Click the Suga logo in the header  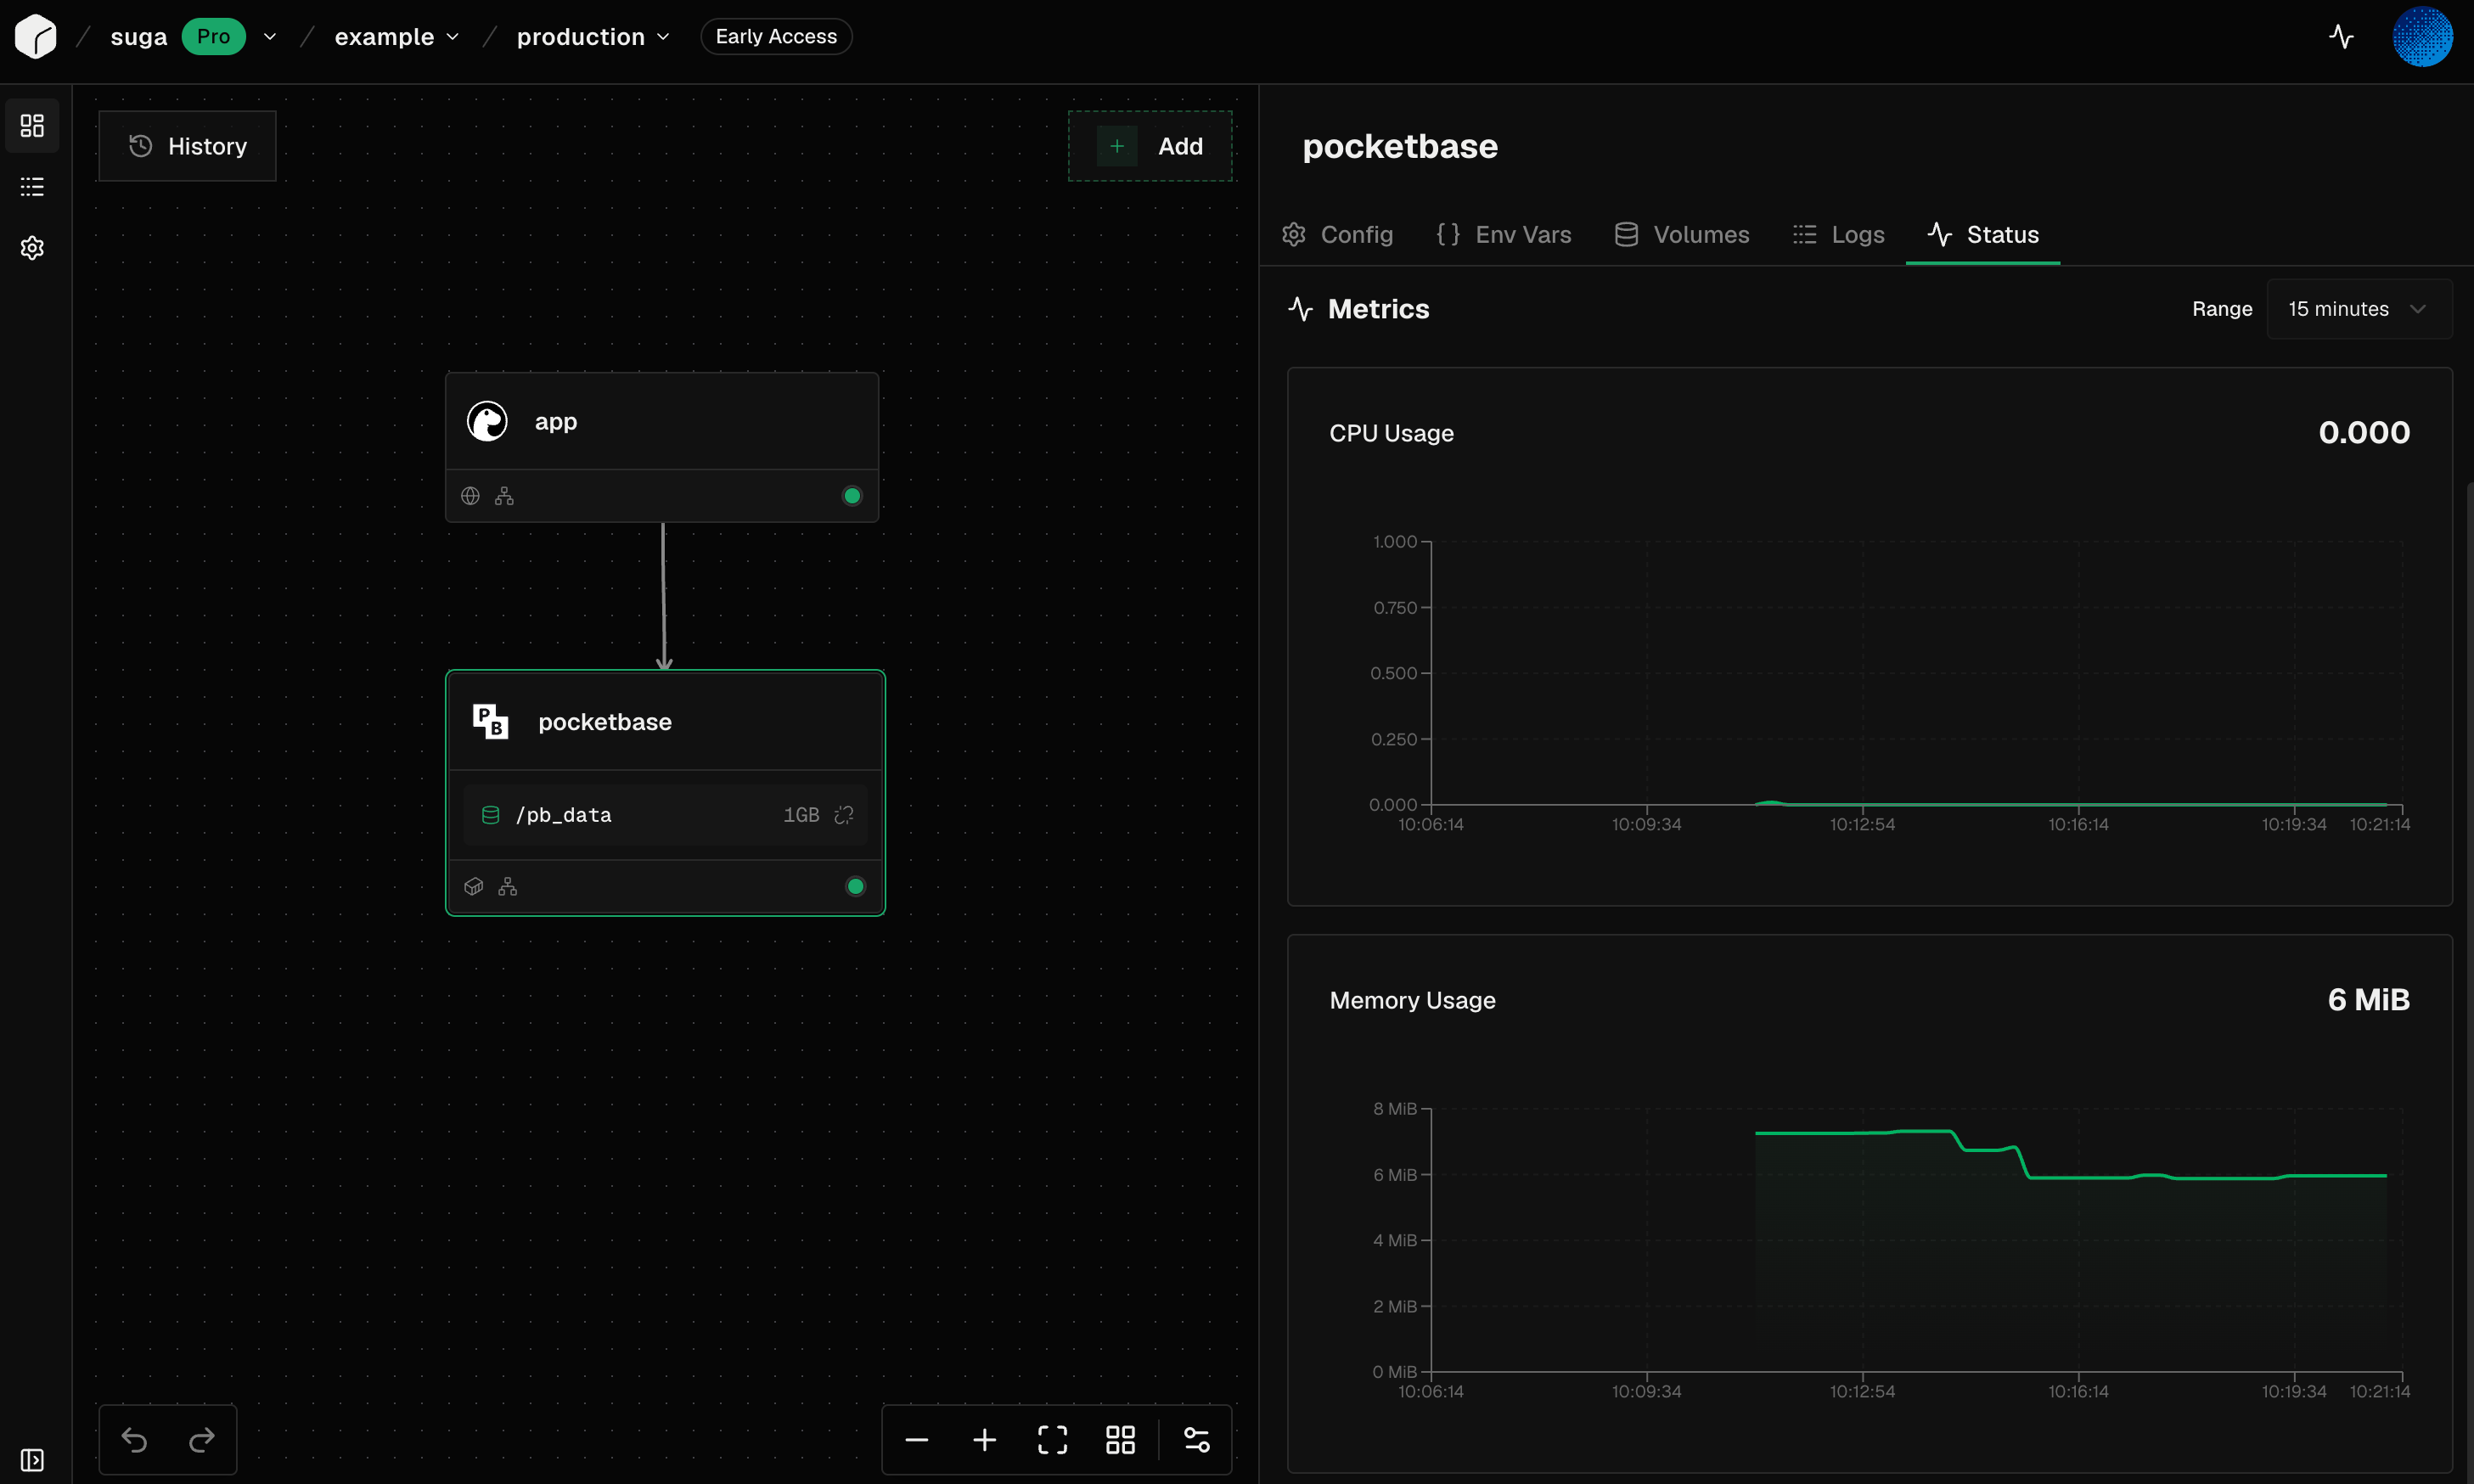pyautogui.click(x=36, y=37)
